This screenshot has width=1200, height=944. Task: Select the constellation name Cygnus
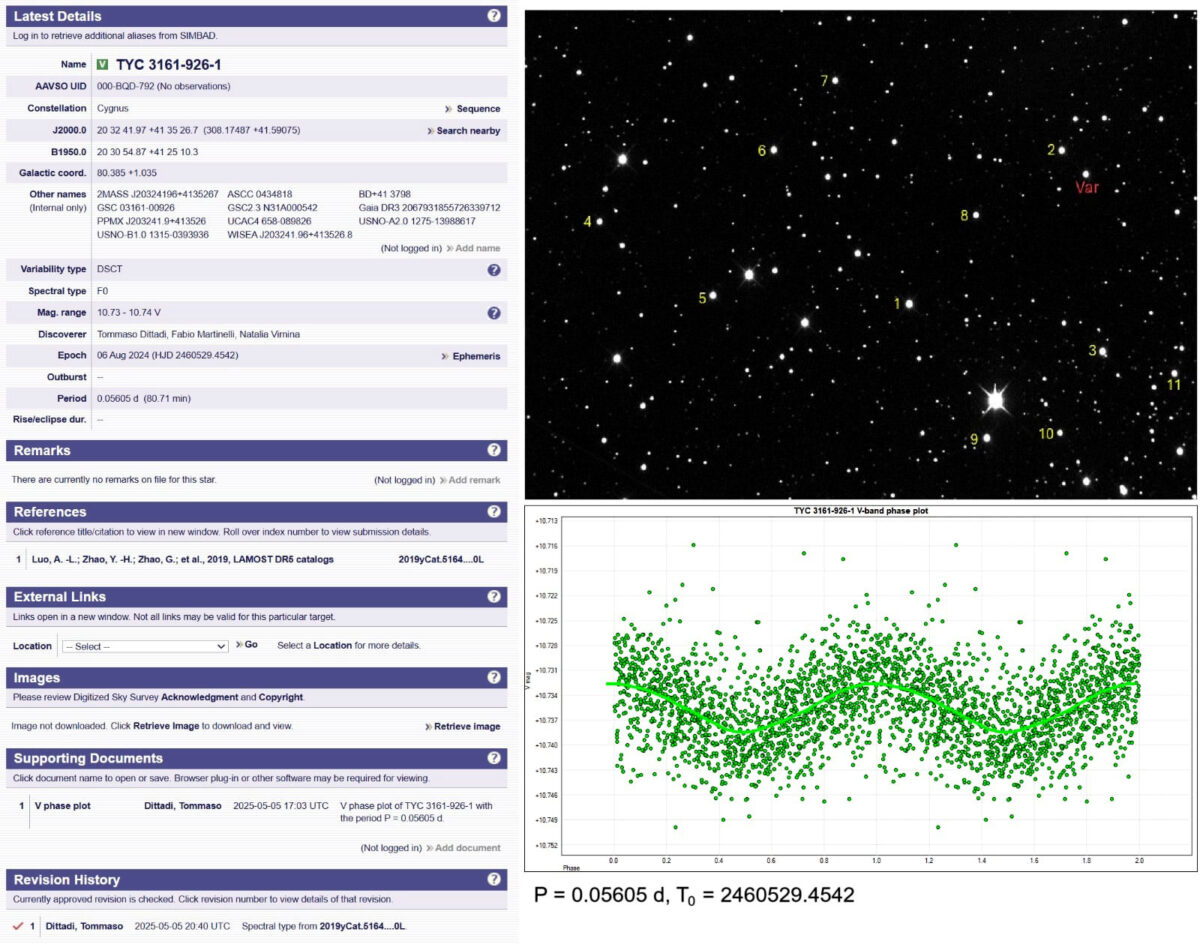pyautogui.click(x=113, y=109)
